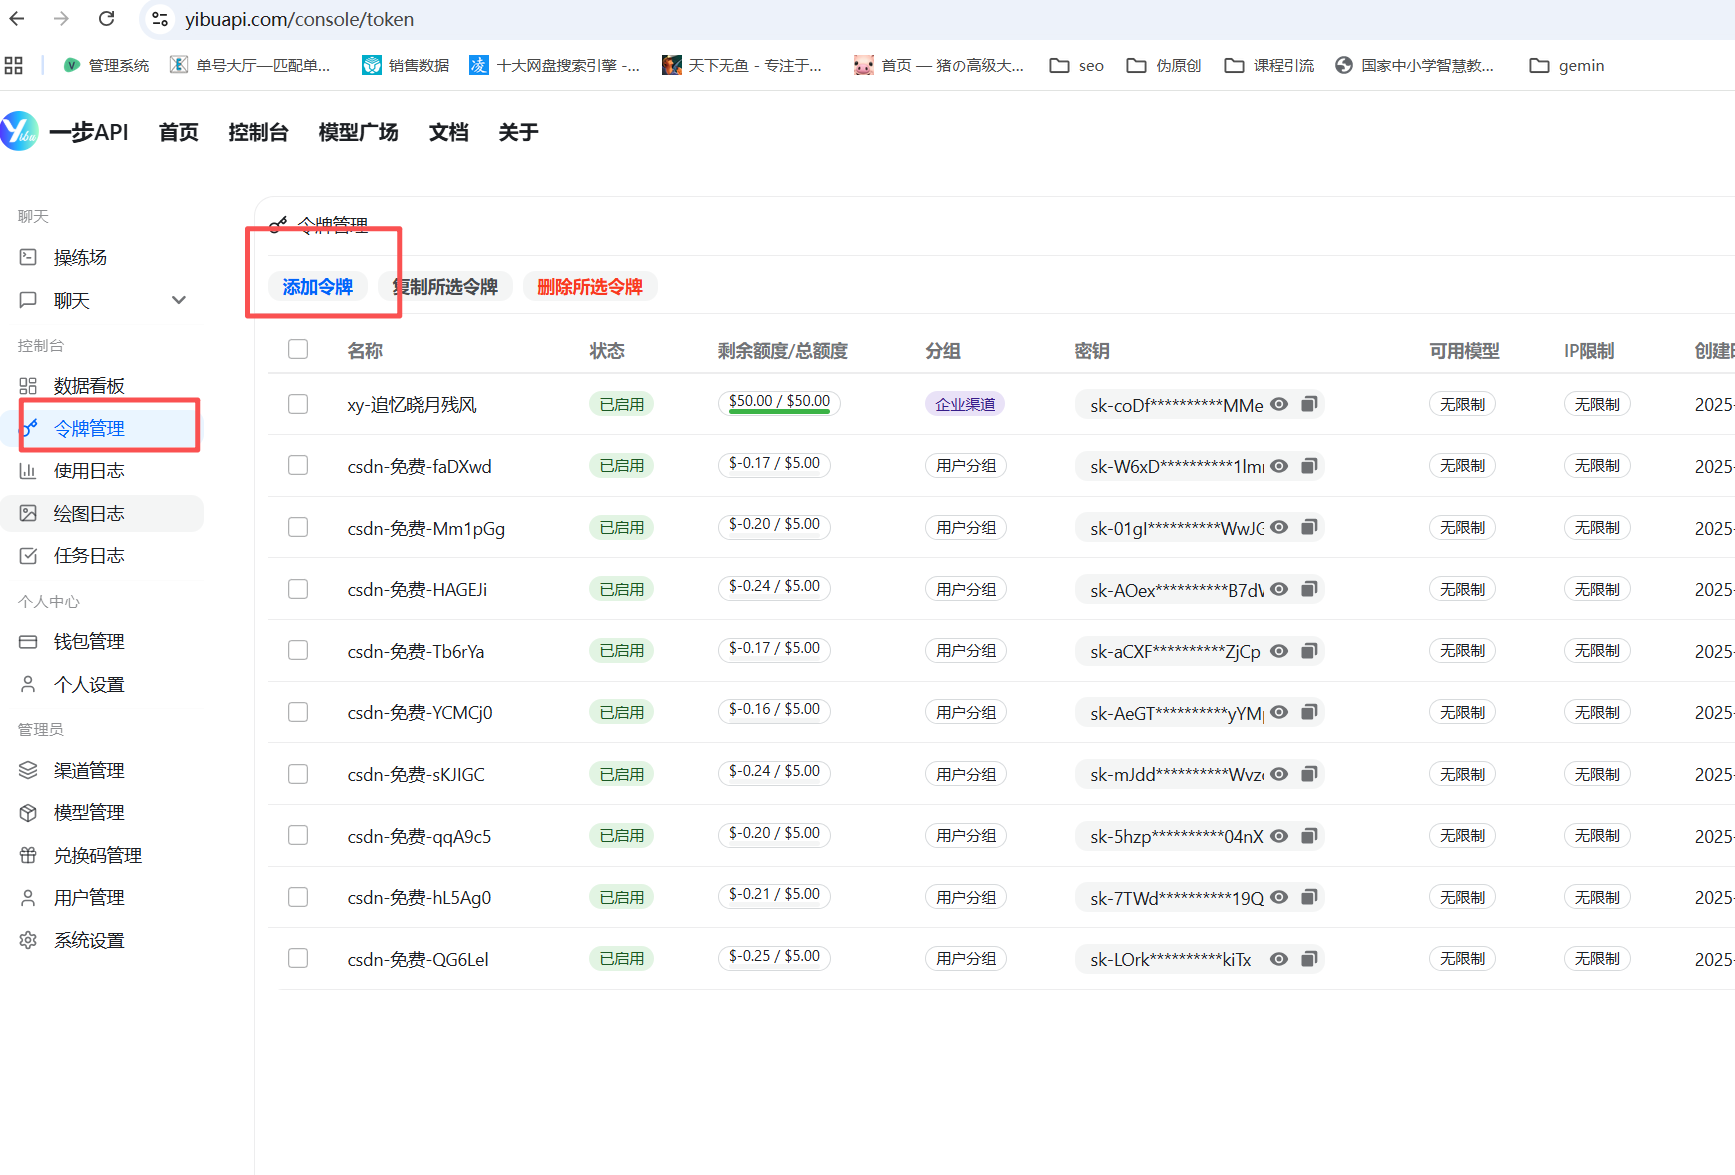Click the 已启用 status tag of csdn-免费-qqA9c5
The image size is (1735, 1175).
tap(621, 836)
